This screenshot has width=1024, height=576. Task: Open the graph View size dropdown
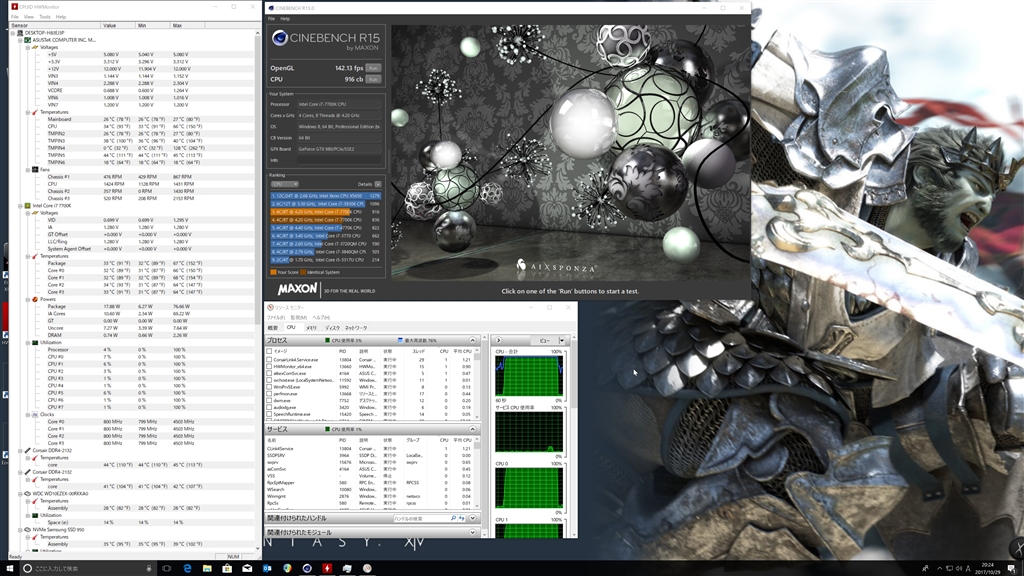[x=549, y=340]
